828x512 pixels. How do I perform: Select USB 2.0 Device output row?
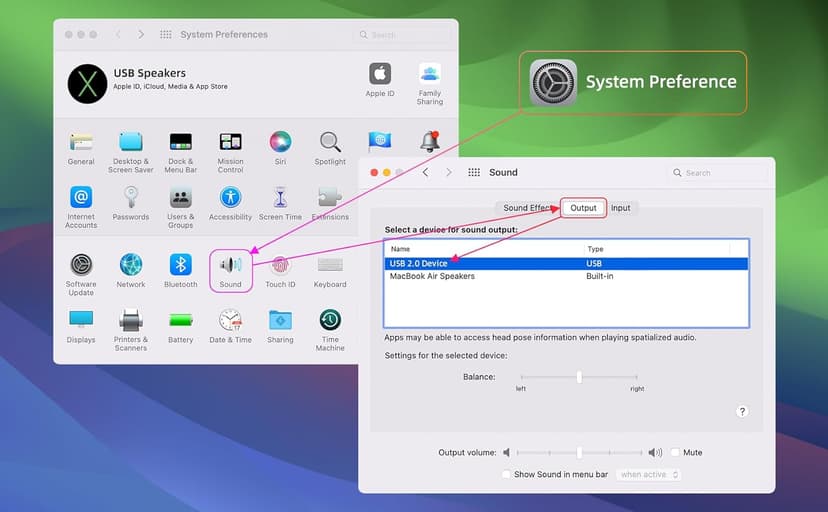566,263
